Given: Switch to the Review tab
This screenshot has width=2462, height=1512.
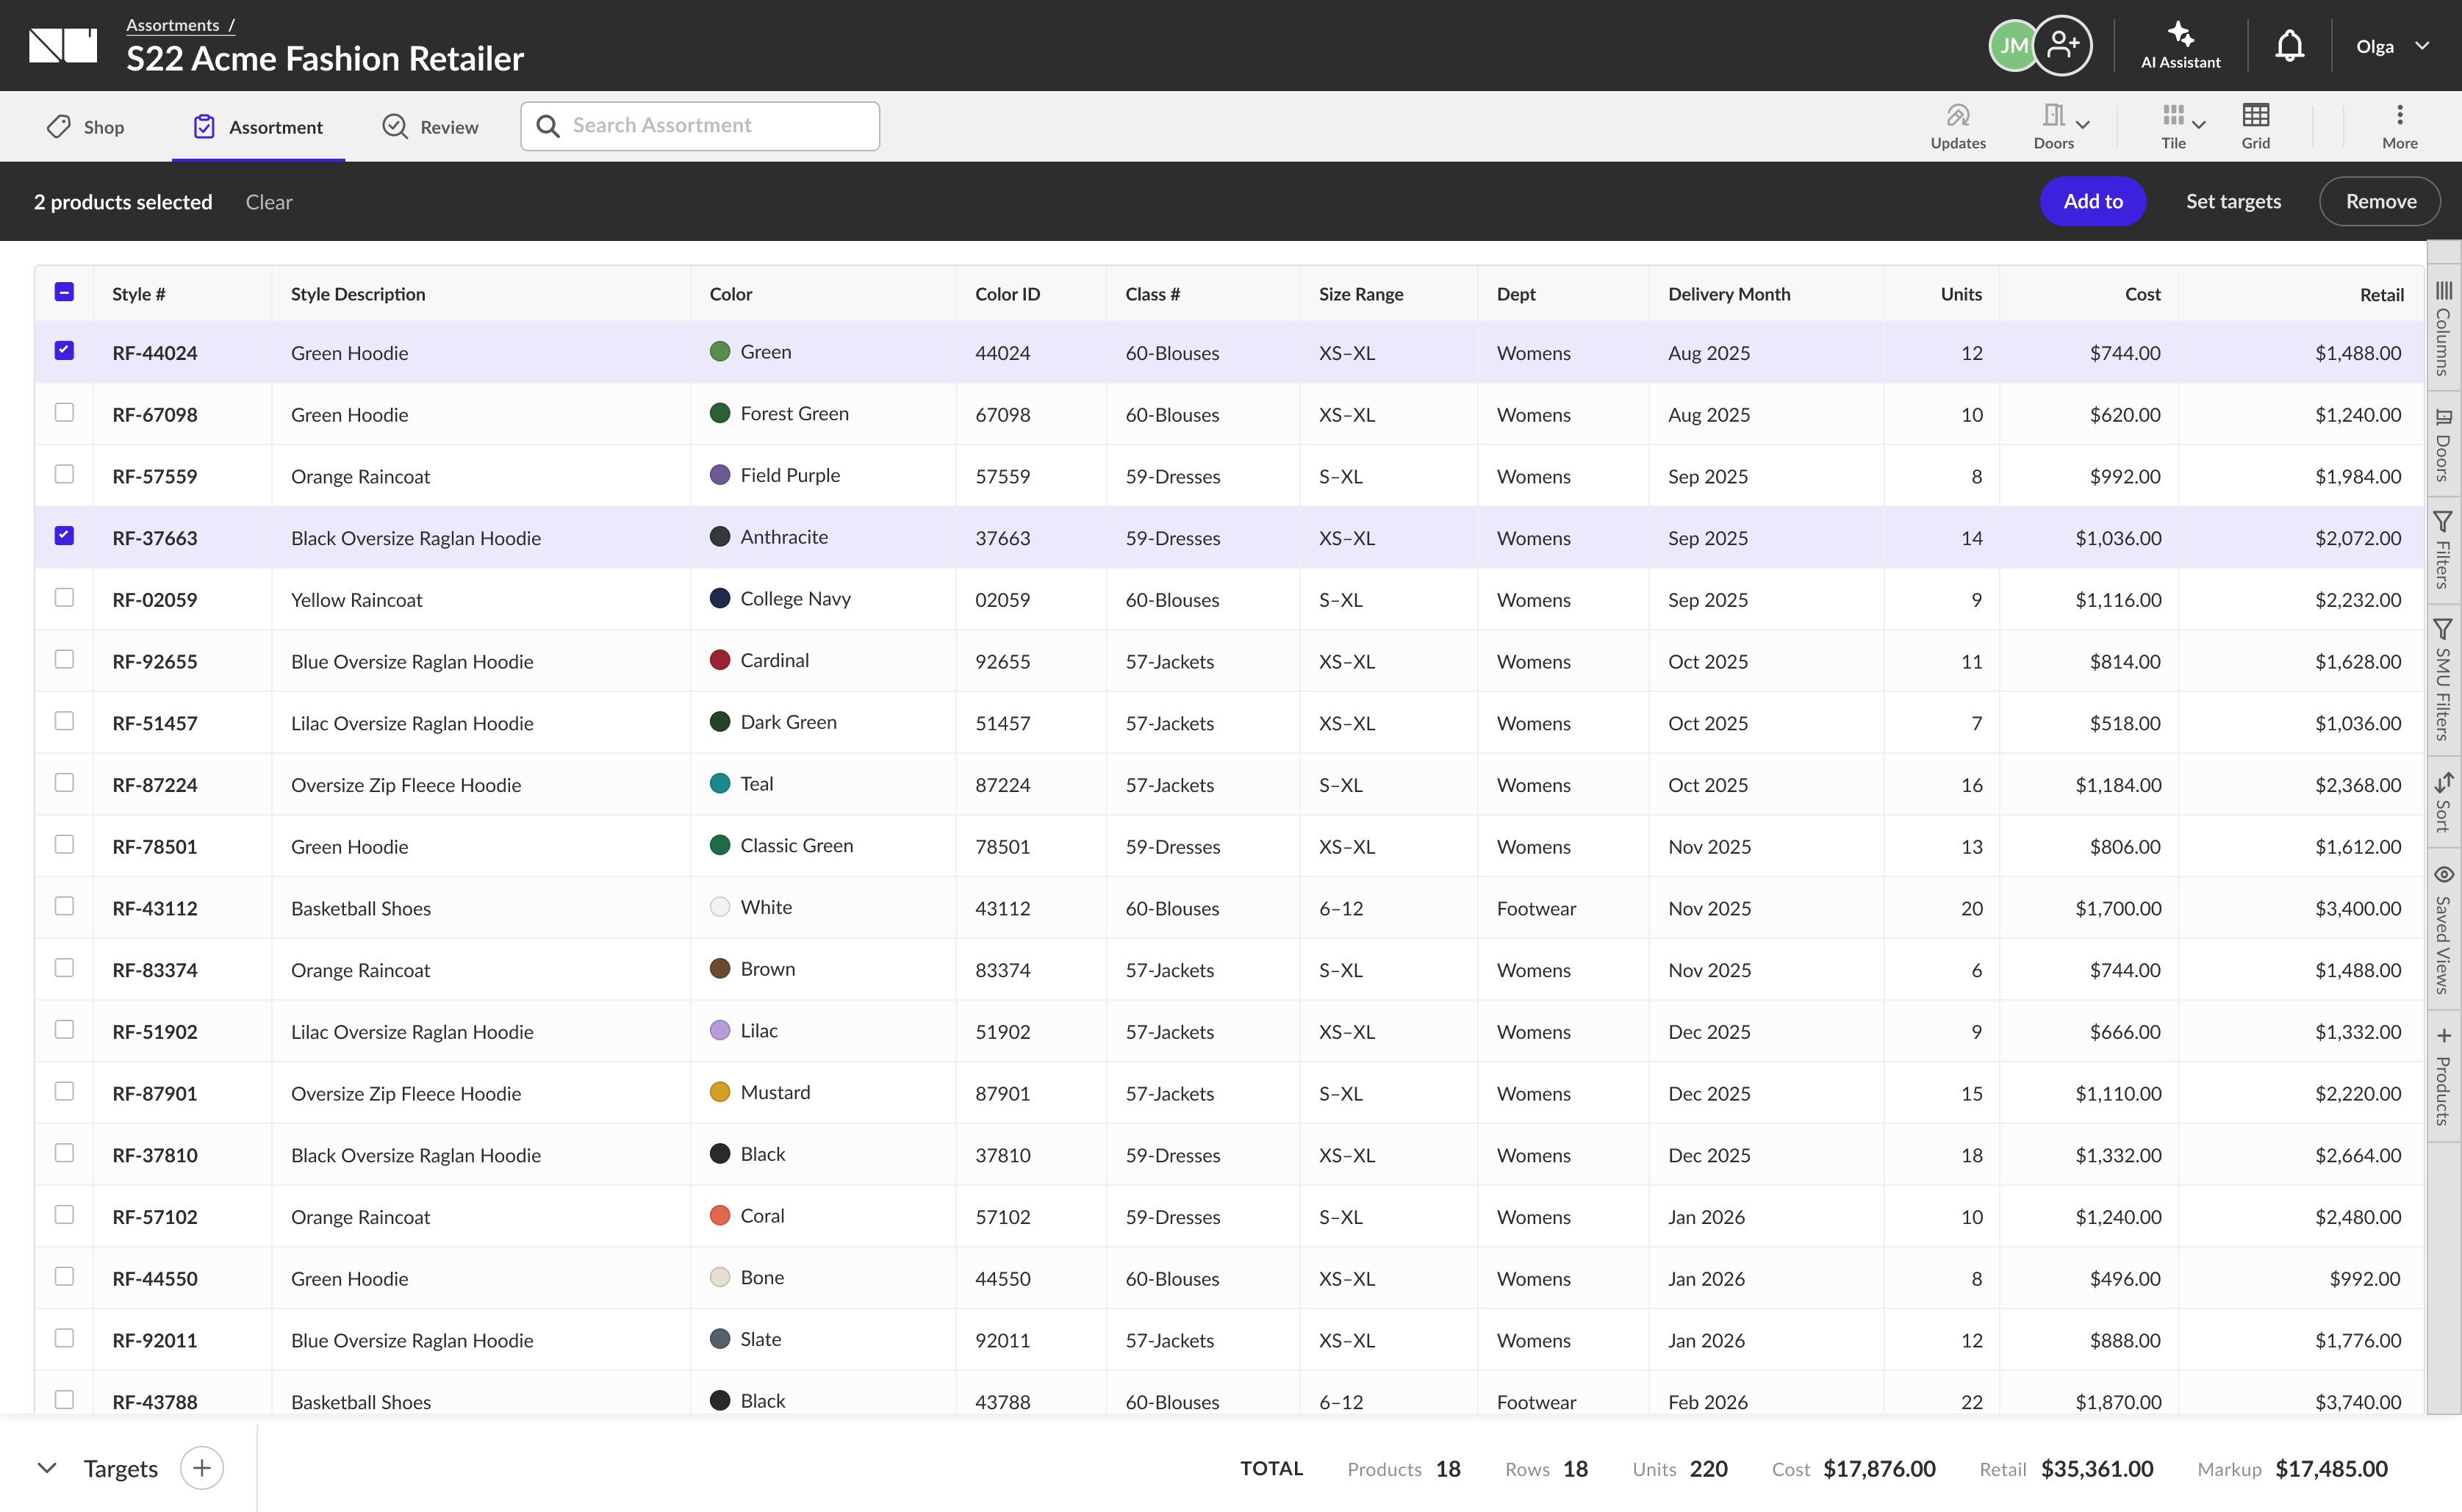Looking at the screenshot, I should point(430,127).
